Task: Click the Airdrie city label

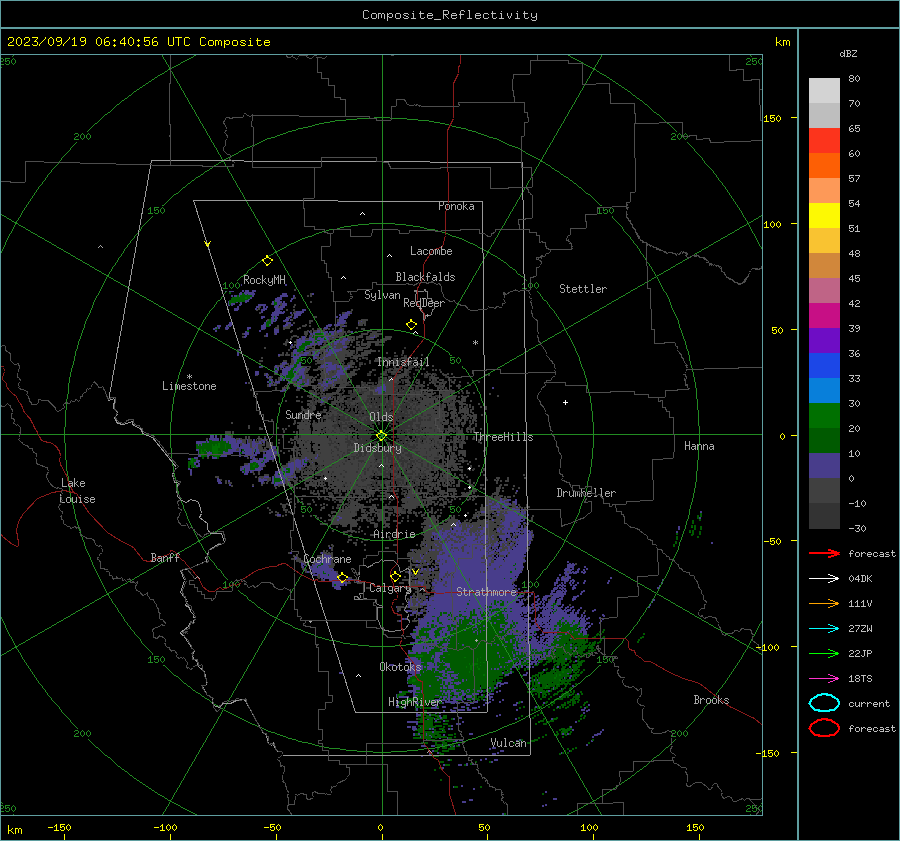Action: click(x=394, y=534)
